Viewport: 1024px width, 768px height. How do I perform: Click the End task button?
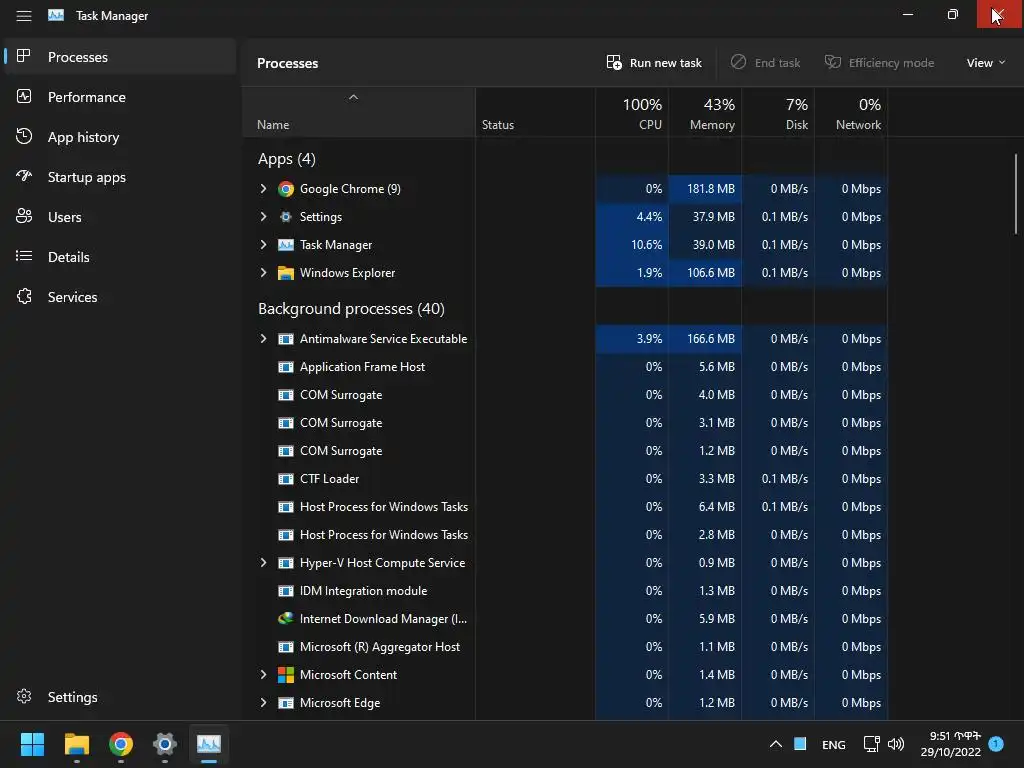click(x=765, y=63)
